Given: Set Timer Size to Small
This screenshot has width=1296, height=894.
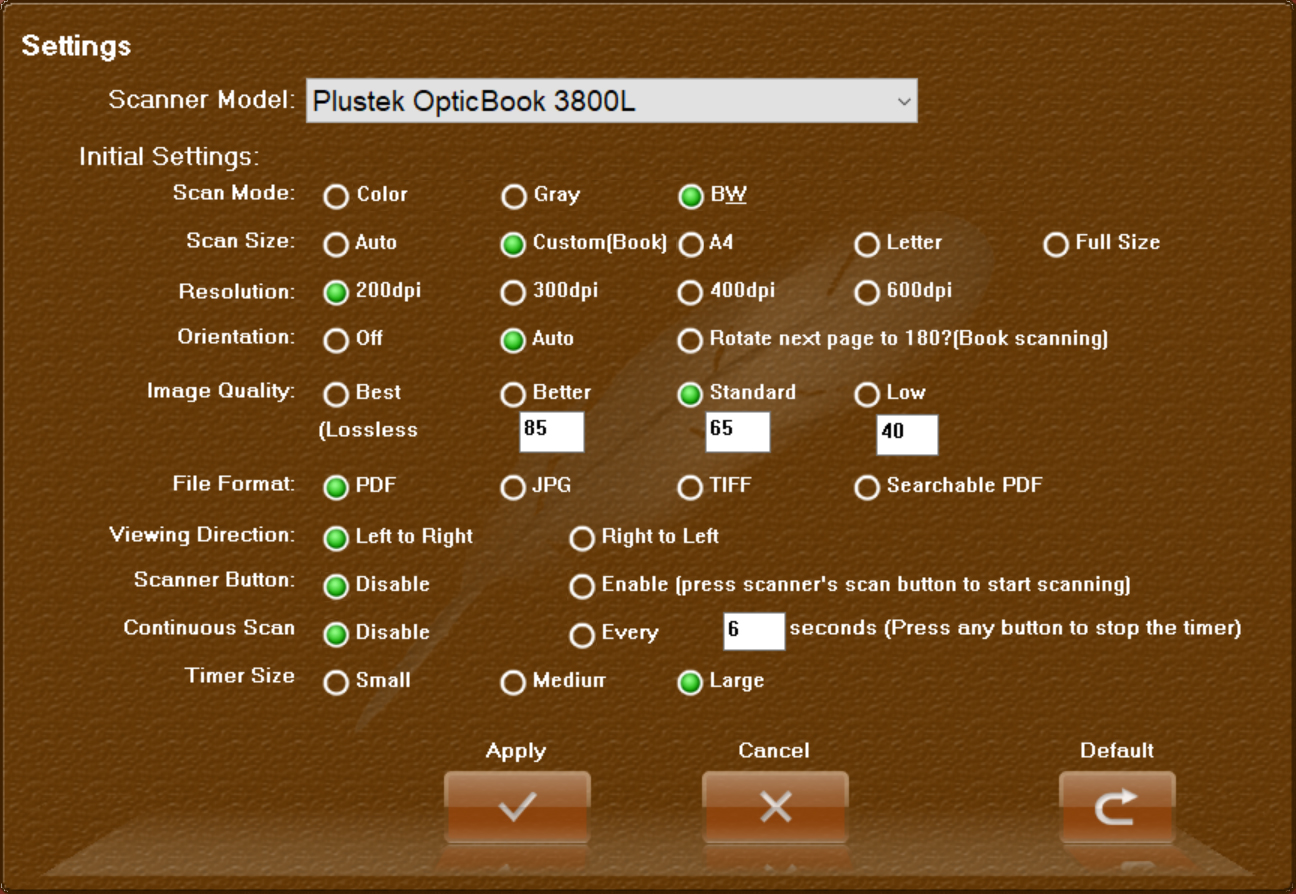Looking at the screenshot, I should click(x=337, y=682).
